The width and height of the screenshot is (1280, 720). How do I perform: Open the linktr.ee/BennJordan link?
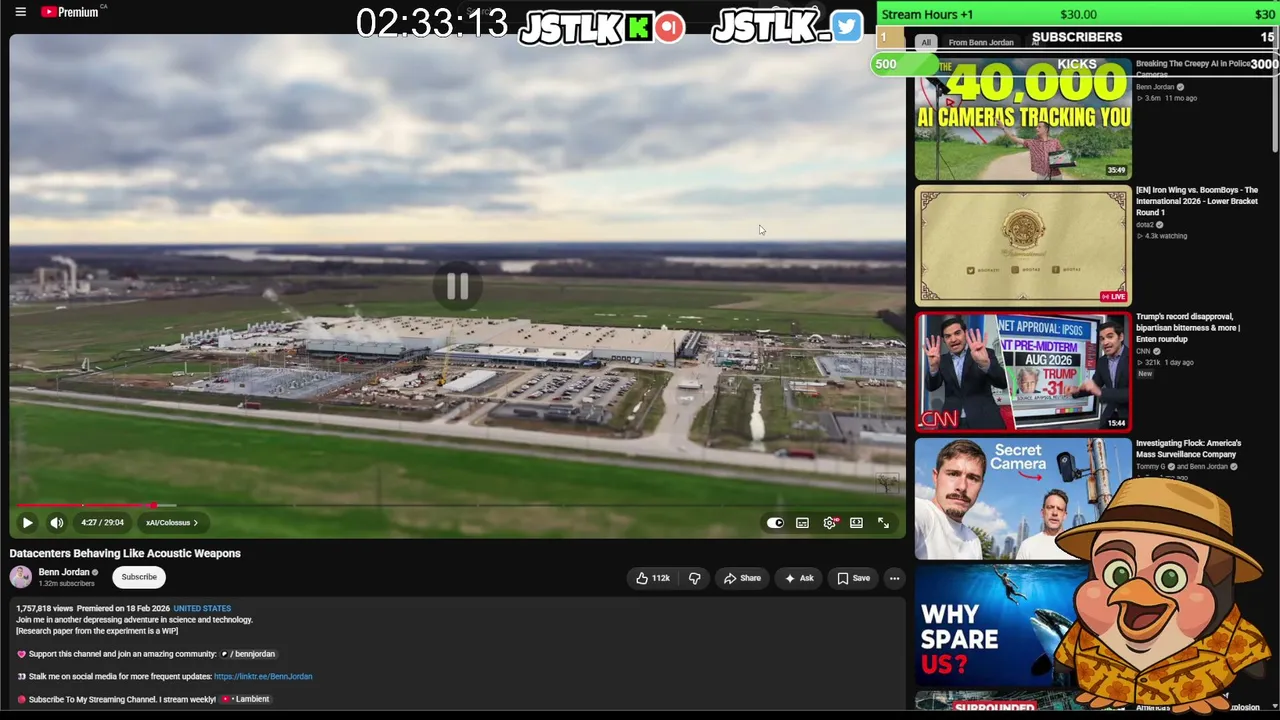263,676
